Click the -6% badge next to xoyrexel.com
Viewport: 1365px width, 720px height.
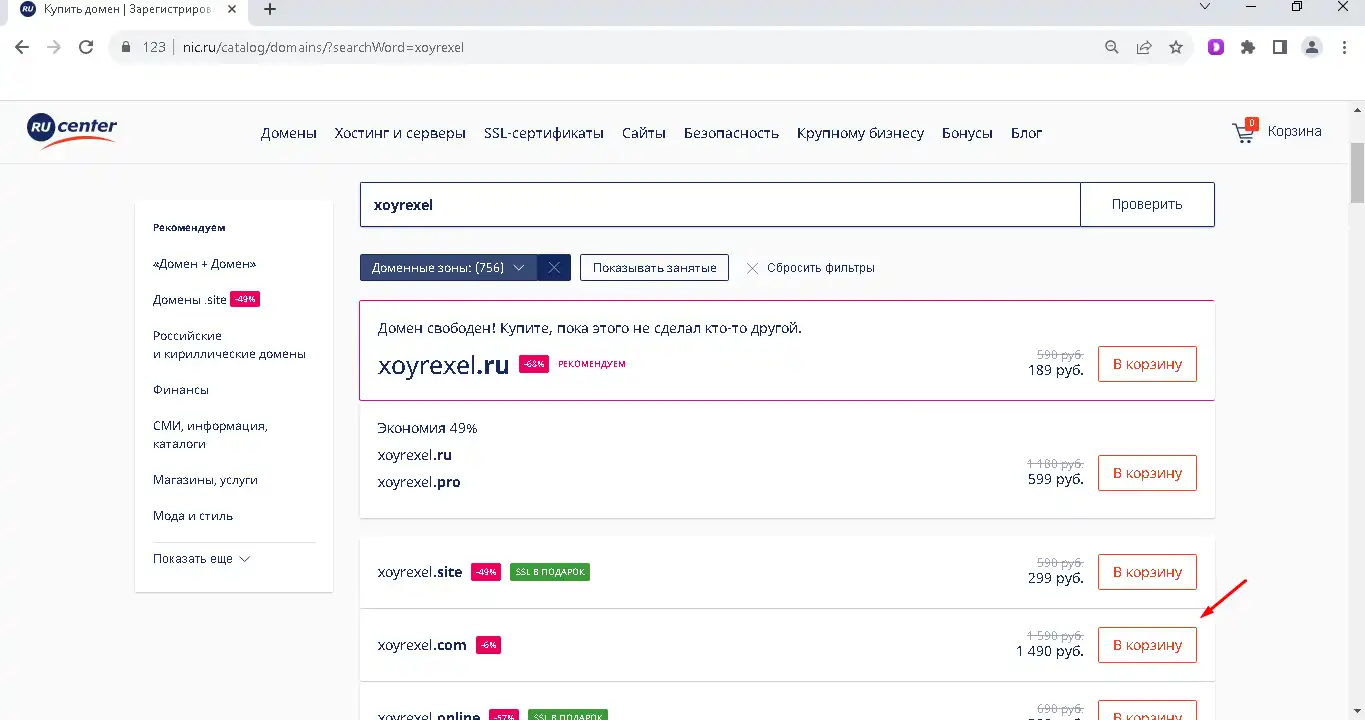click(x=488, y=645)
